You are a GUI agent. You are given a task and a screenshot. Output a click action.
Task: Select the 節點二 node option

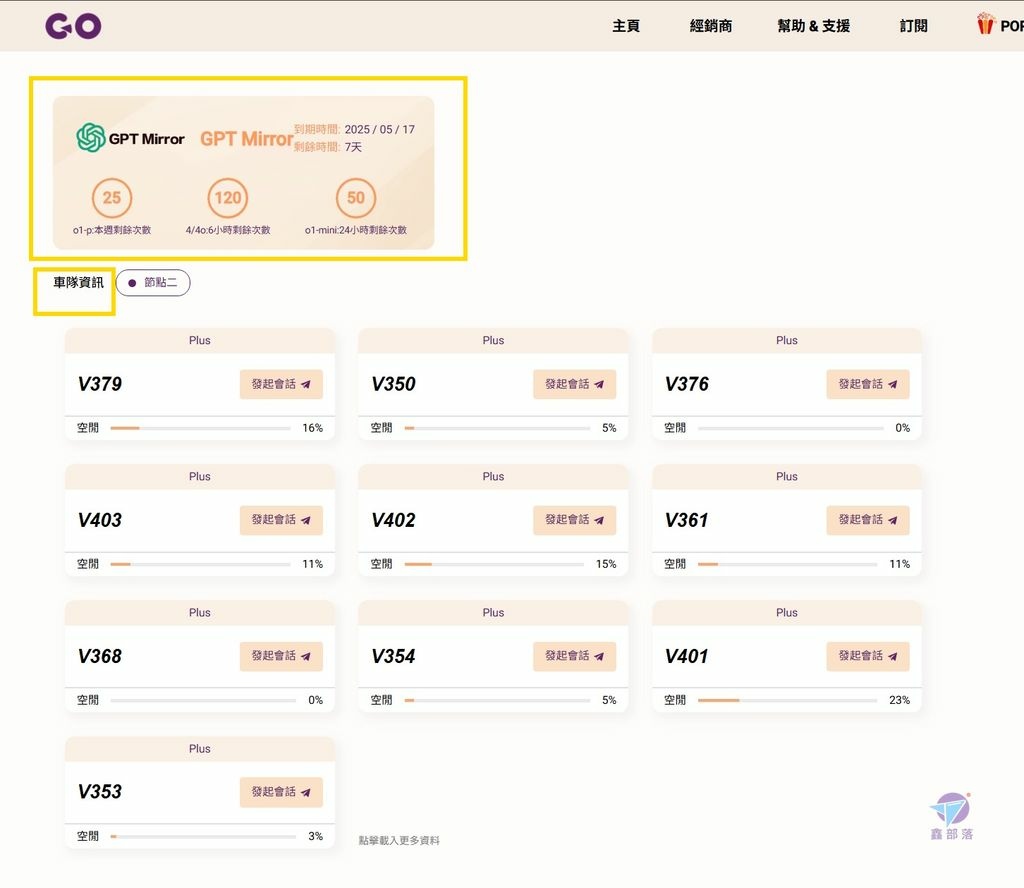tap(152, 283)
